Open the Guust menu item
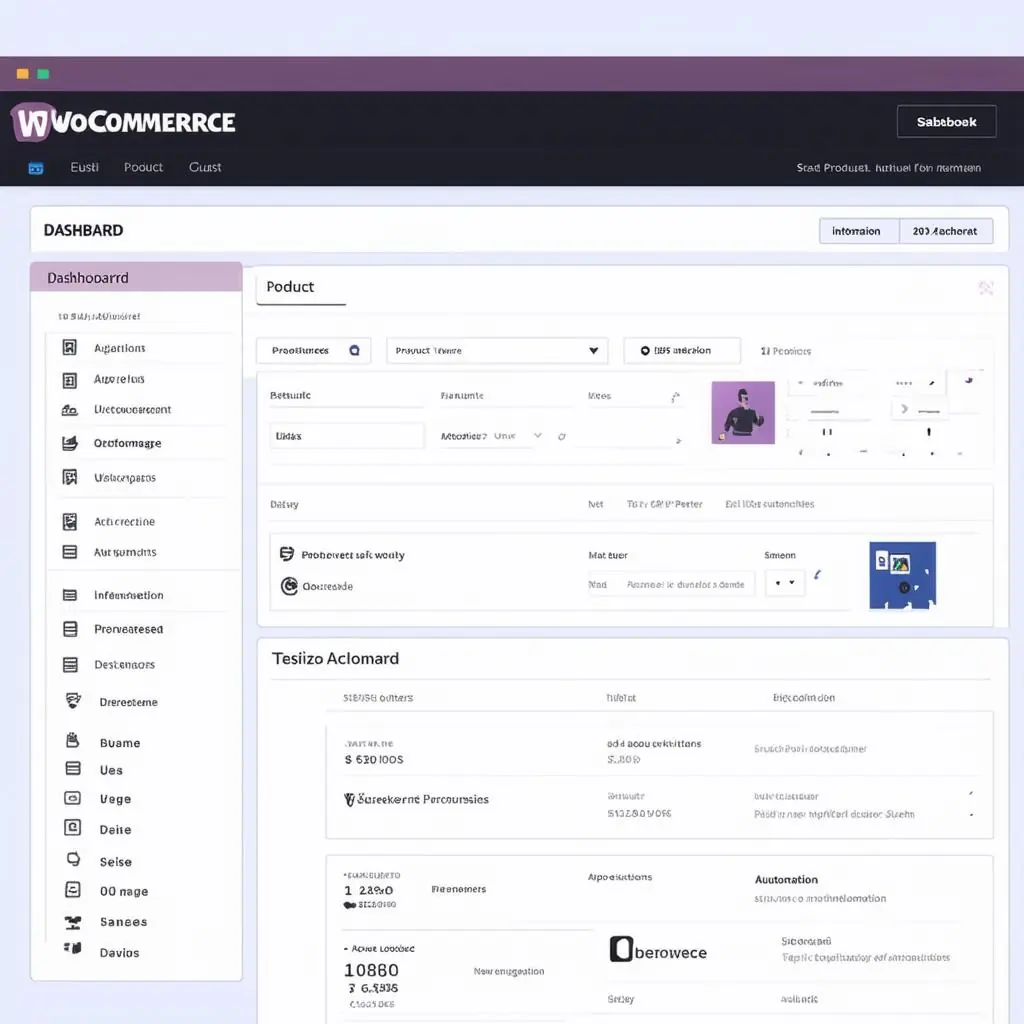1024x1024 pixels. [205, 167]
